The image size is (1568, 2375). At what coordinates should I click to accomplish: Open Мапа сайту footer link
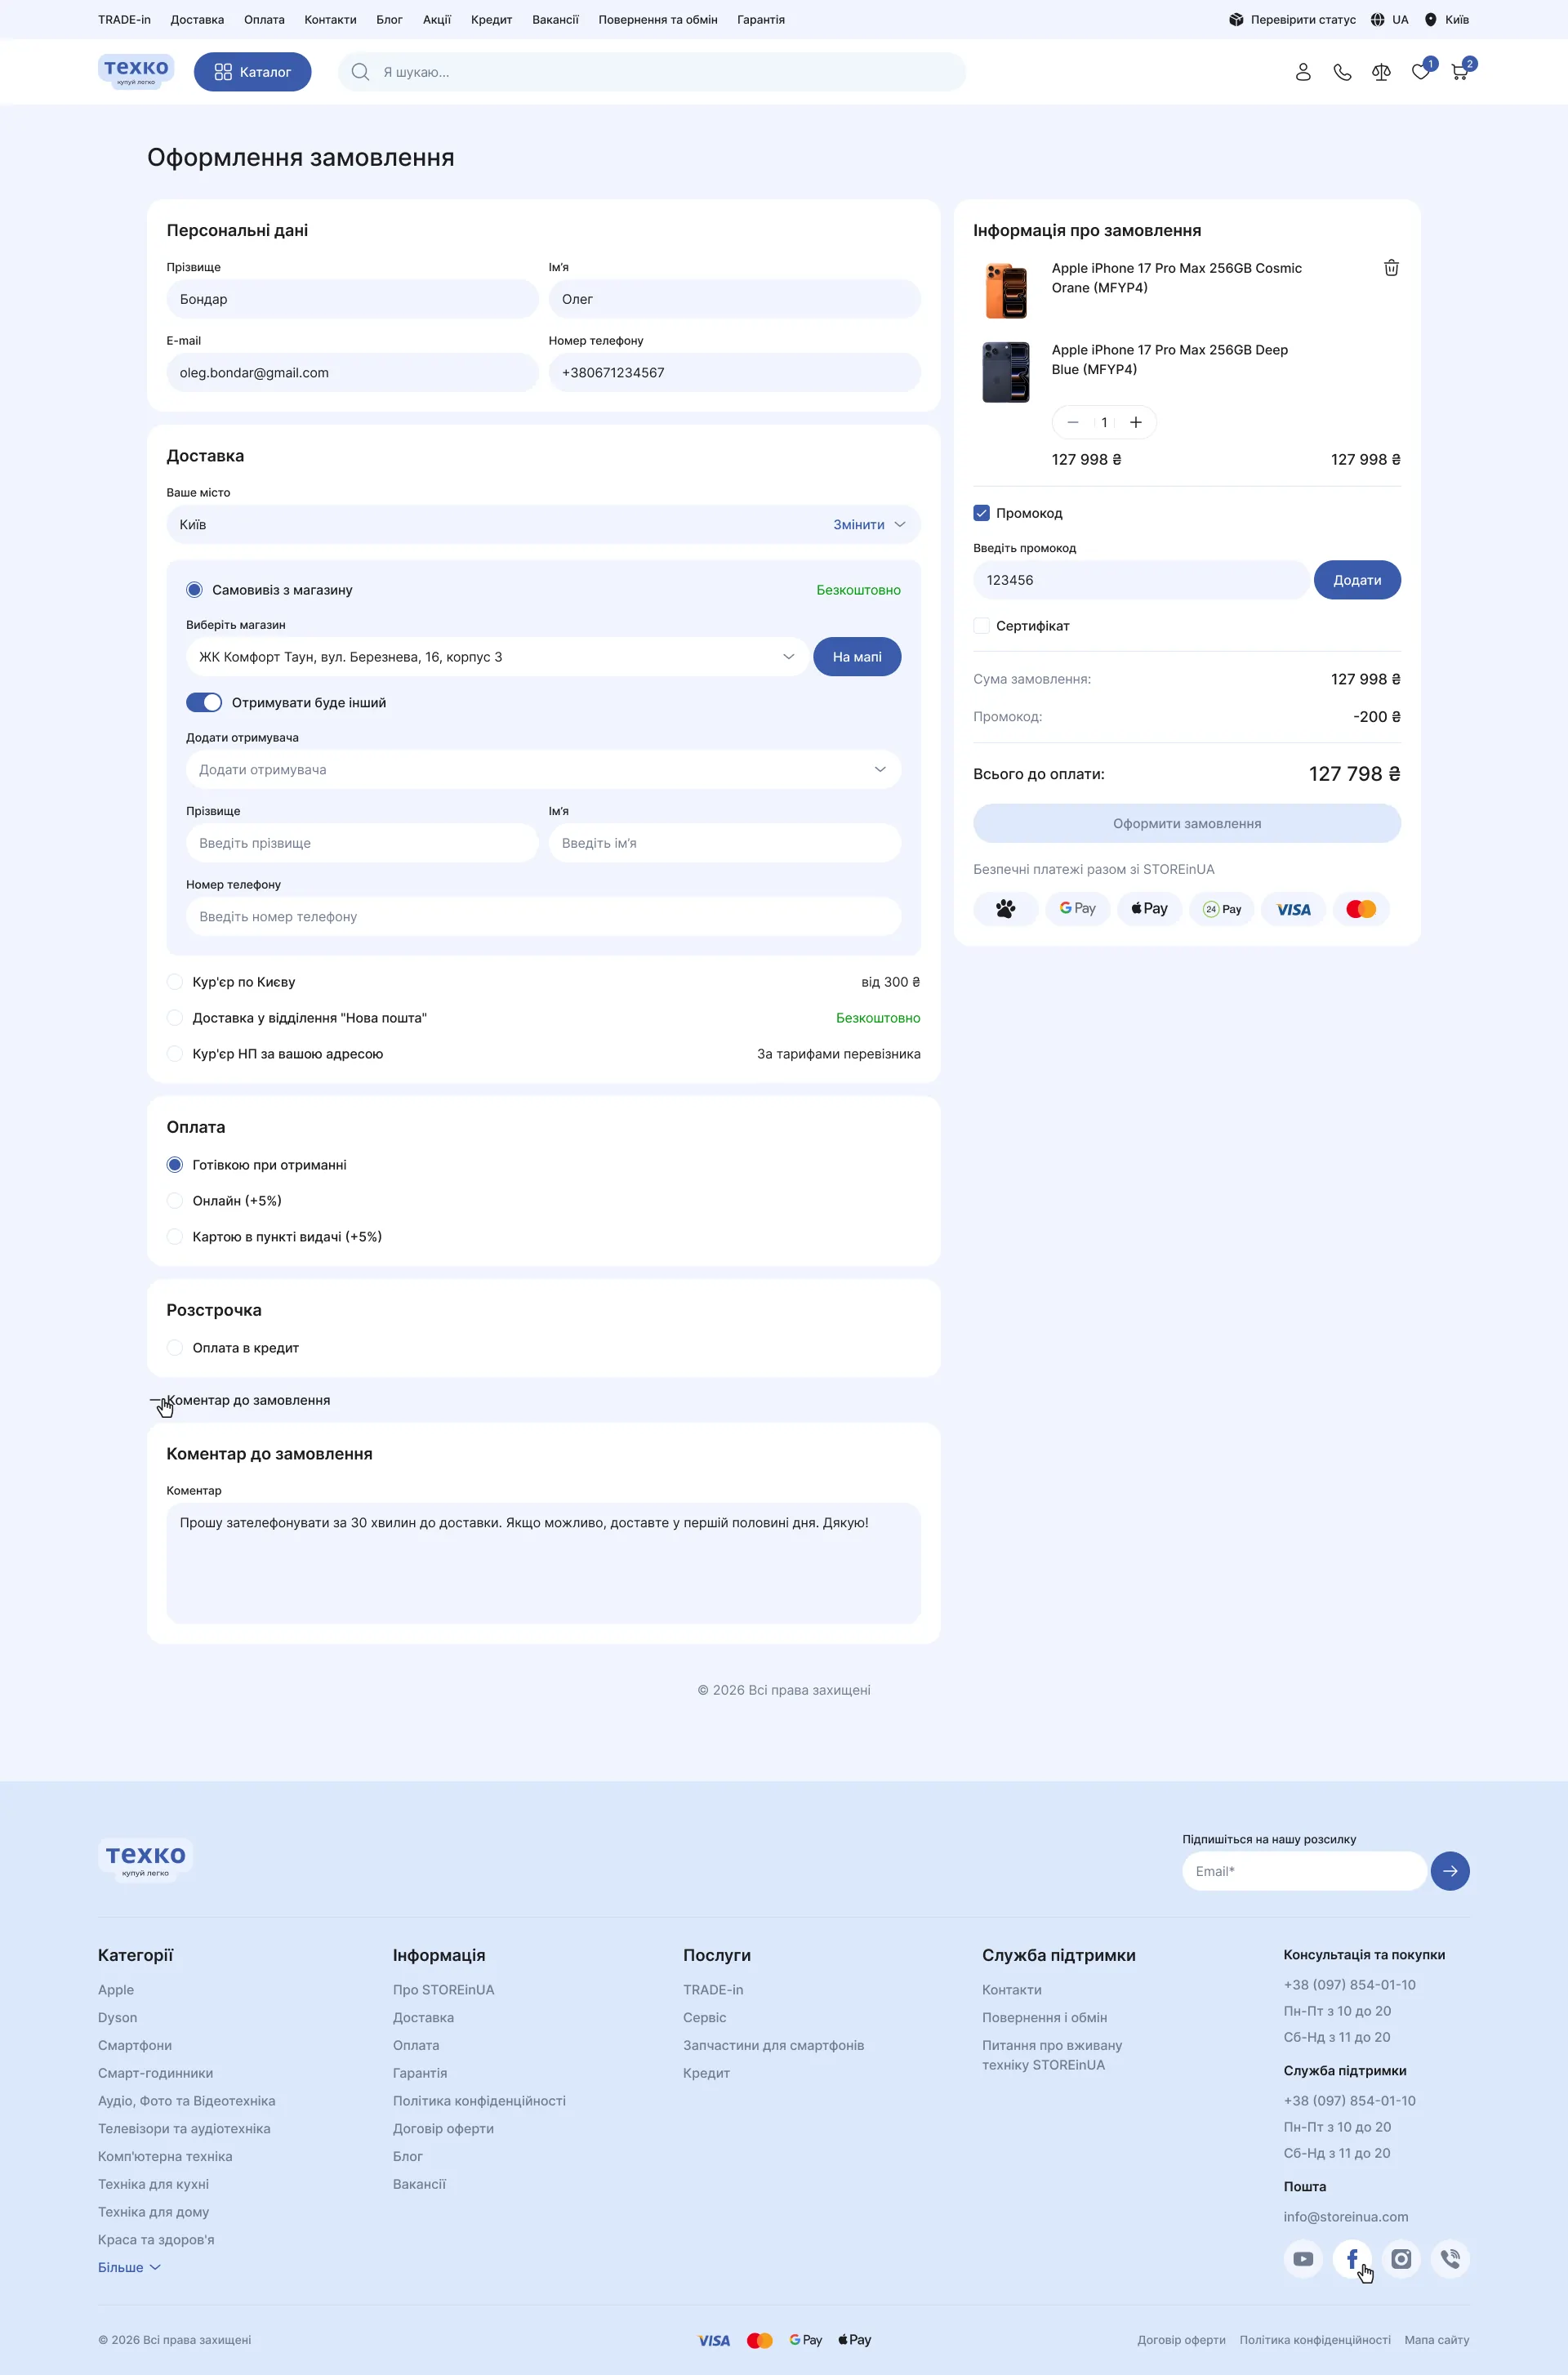click(1437, 2340)
